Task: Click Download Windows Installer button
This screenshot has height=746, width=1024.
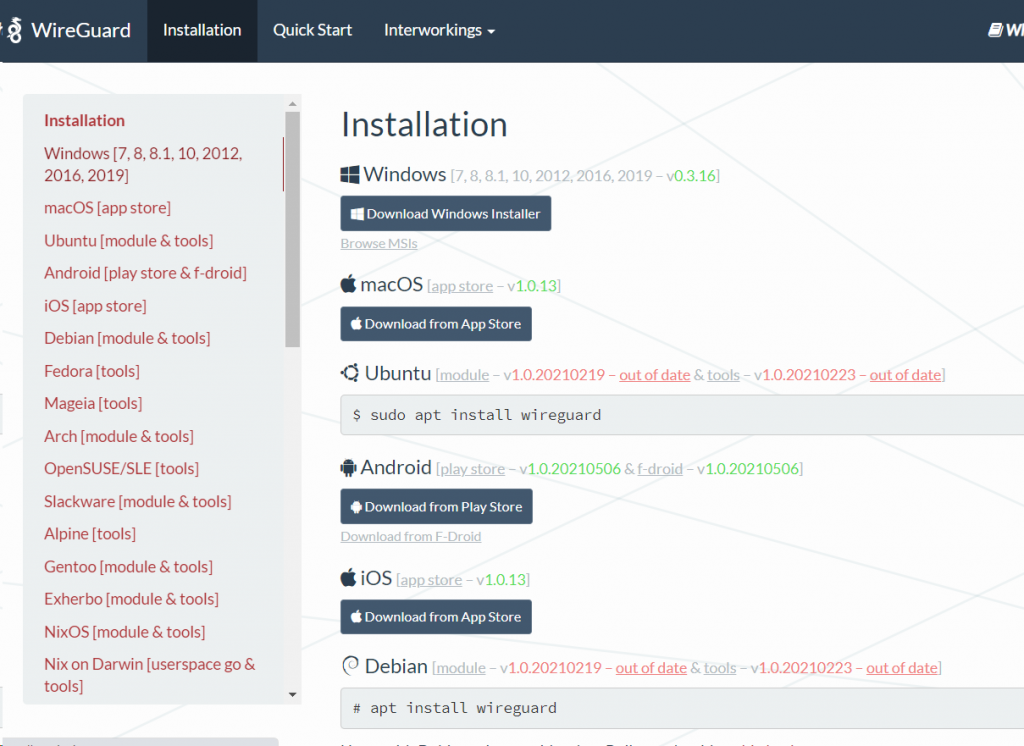Action: coord(445,214)
